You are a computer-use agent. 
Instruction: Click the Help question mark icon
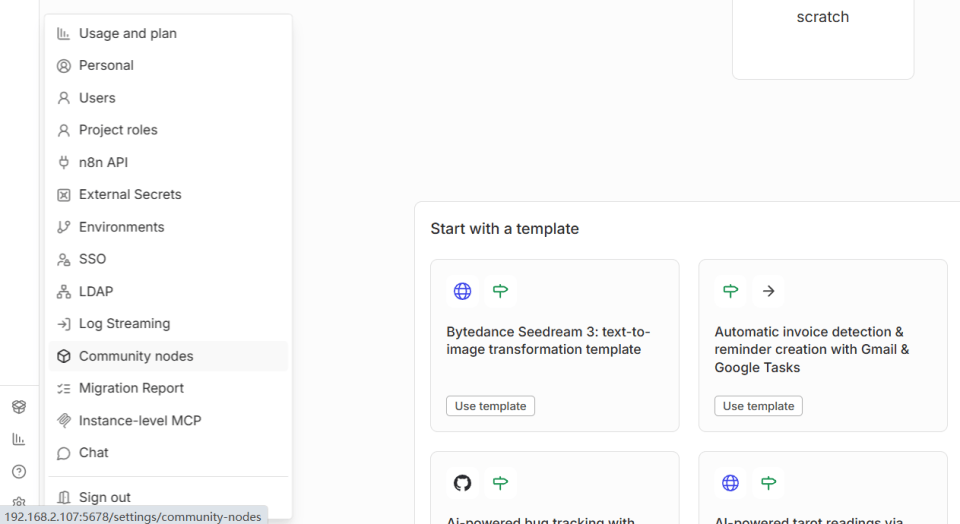(19, 472)
